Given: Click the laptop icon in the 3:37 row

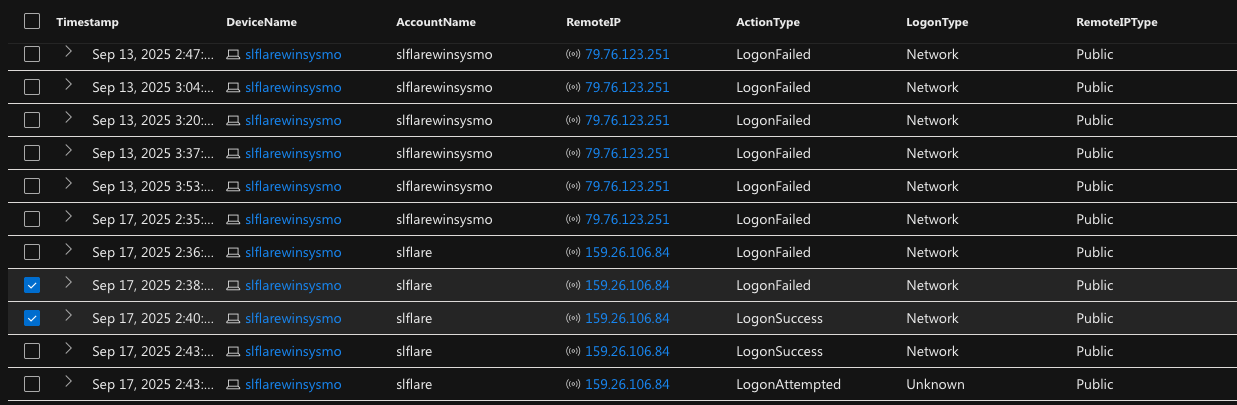Looking at the screenshot, I should click(233, 153).
